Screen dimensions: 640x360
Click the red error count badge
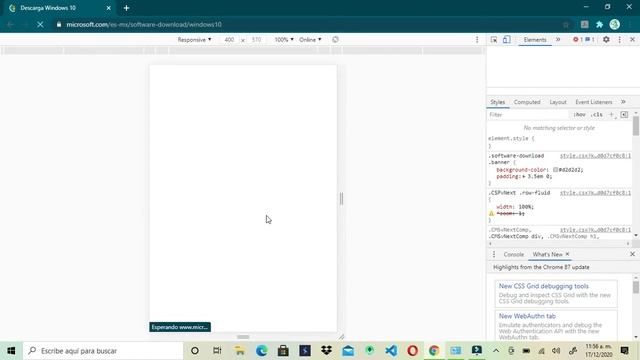(x=577, y=40)
